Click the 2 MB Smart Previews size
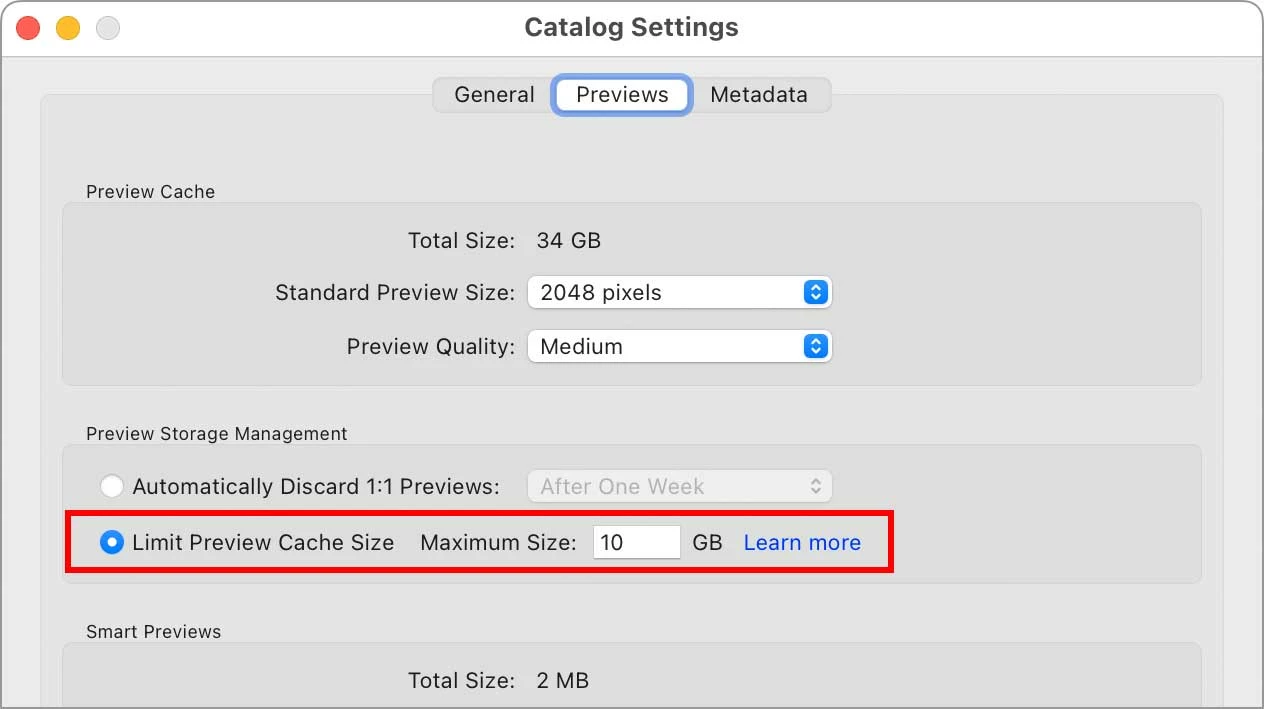The height and width of the screenshot is (709, 1264). pos(562,681)
